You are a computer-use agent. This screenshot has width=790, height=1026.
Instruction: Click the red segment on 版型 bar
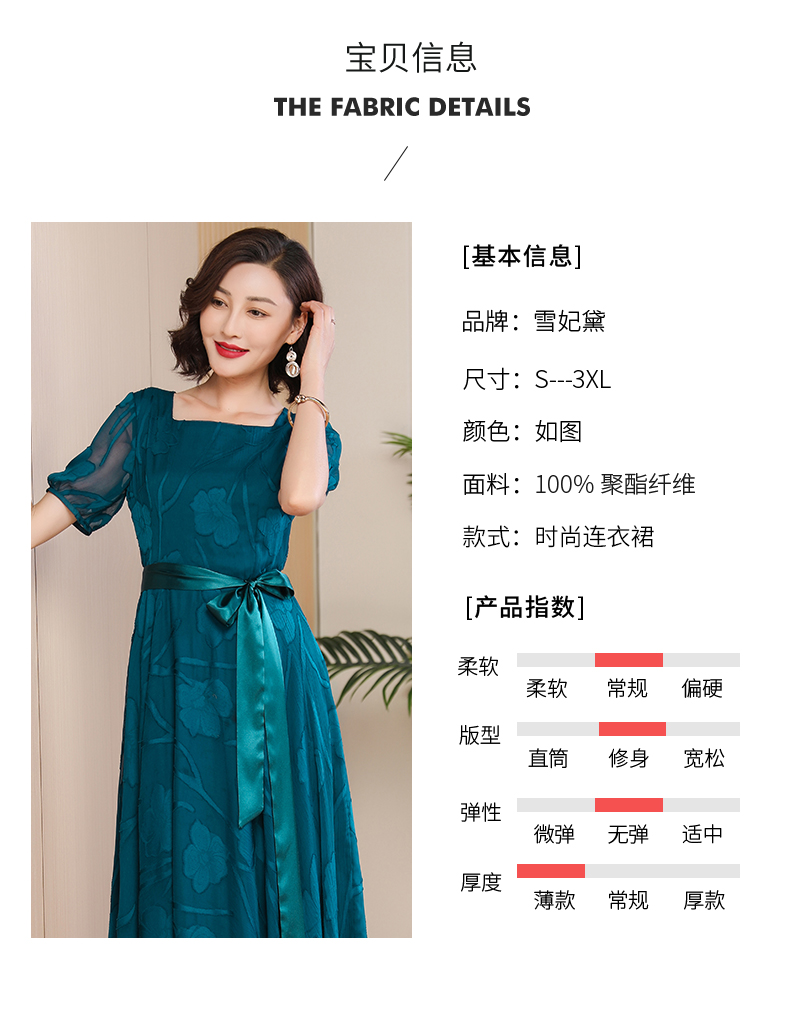click(632, 729)
